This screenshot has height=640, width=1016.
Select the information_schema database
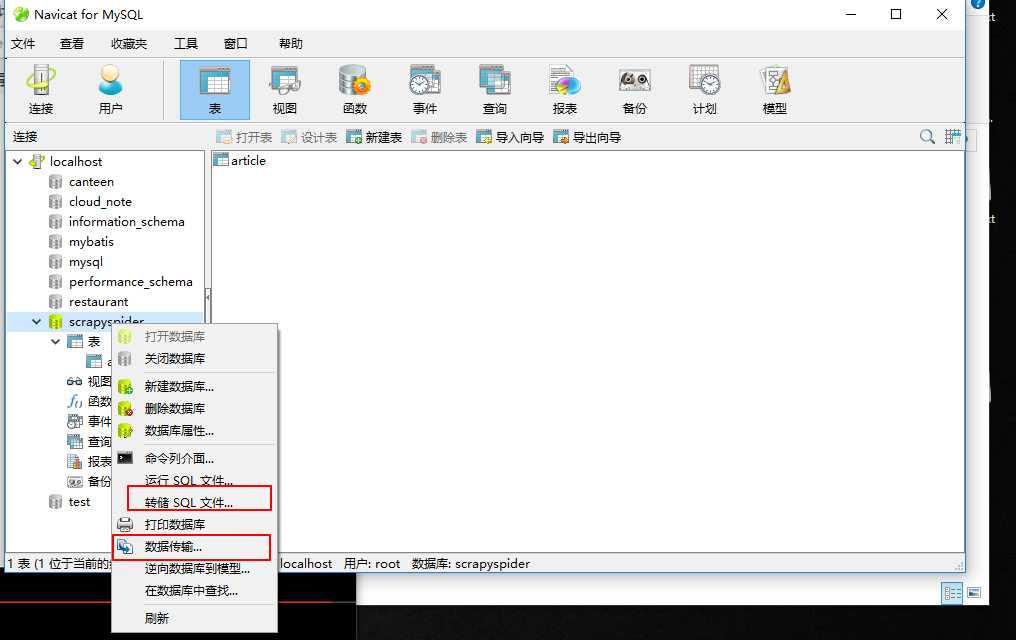tap(126, 222)
